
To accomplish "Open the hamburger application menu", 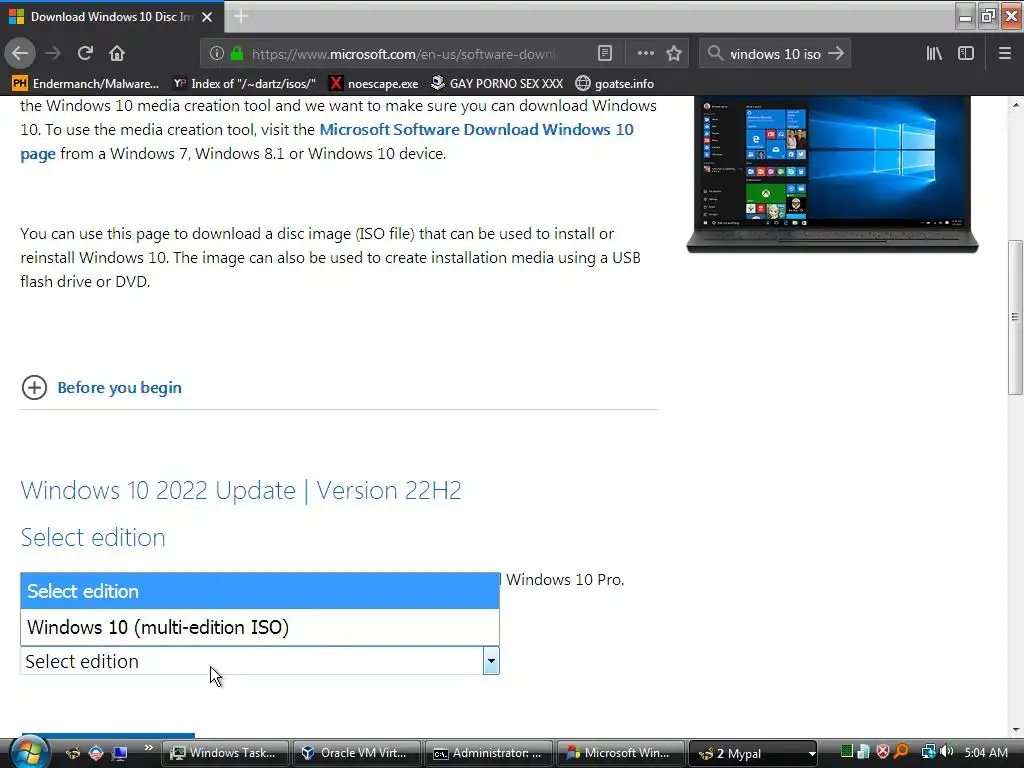I will click(x=1004, y=54).
